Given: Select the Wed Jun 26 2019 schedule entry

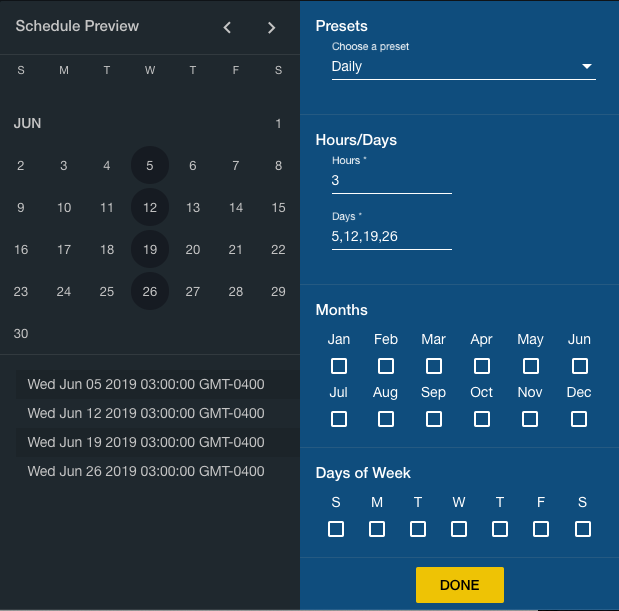Looking at the screenshot, I should coord(146,471).
